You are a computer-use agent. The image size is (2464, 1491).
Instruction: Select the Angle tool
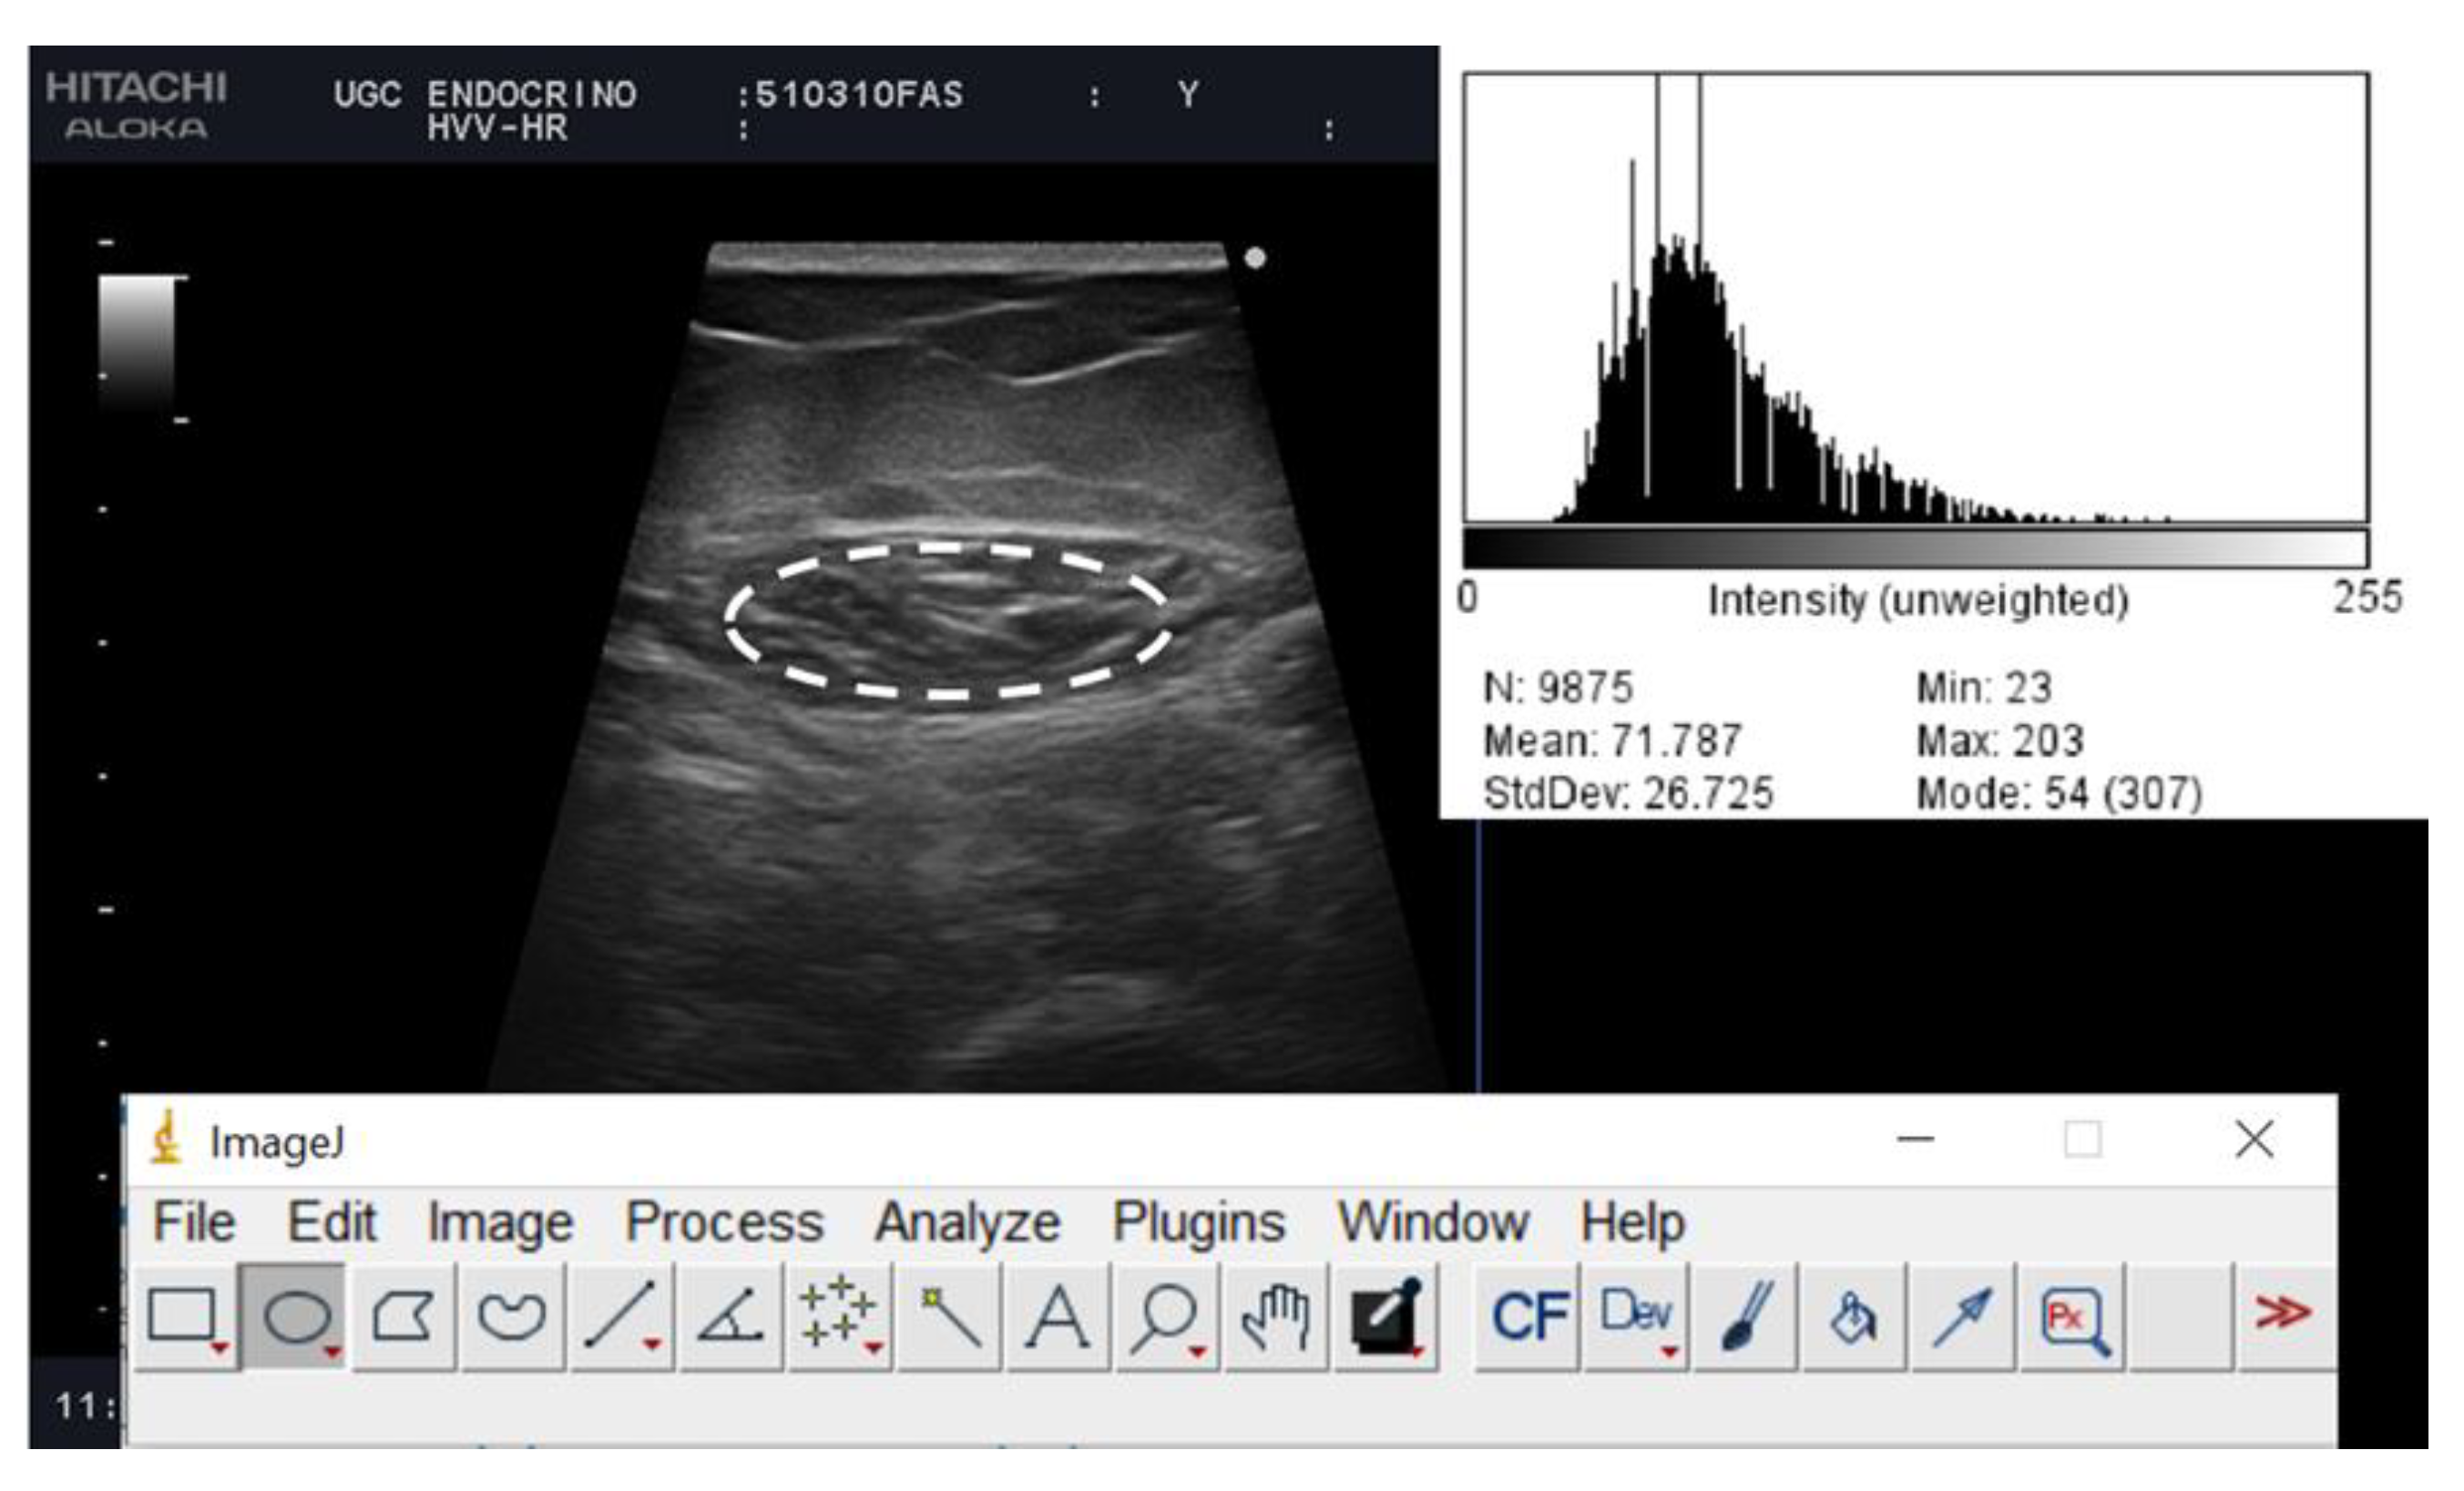click(730, 1316)
